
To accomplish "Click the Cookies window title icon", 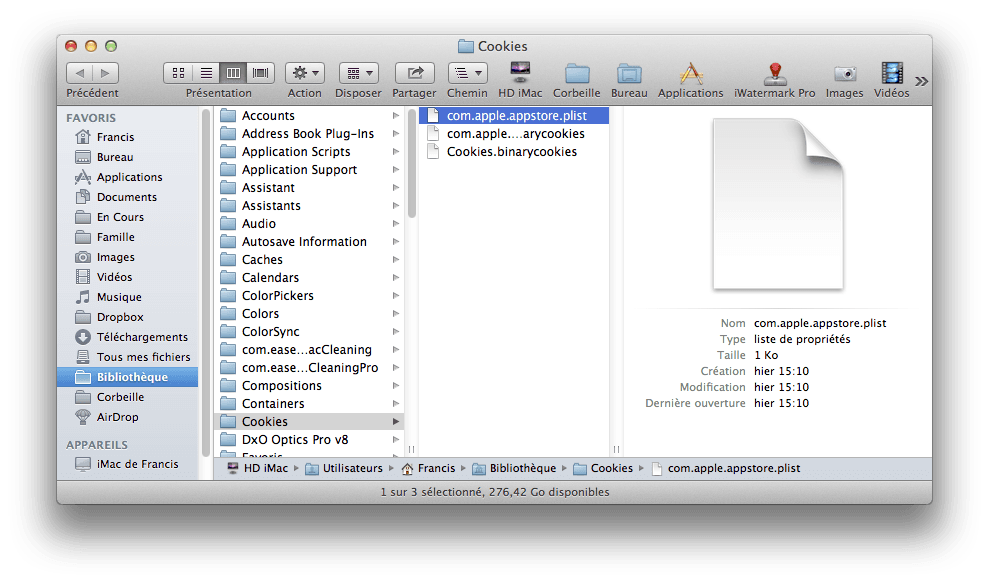I will [x=465, y=46].
